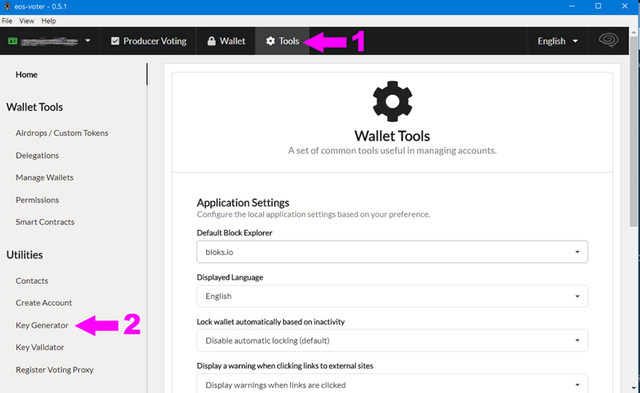This screenshot has height=393, width=640.
Task: Open Smart Contracts
Action: 45,222
